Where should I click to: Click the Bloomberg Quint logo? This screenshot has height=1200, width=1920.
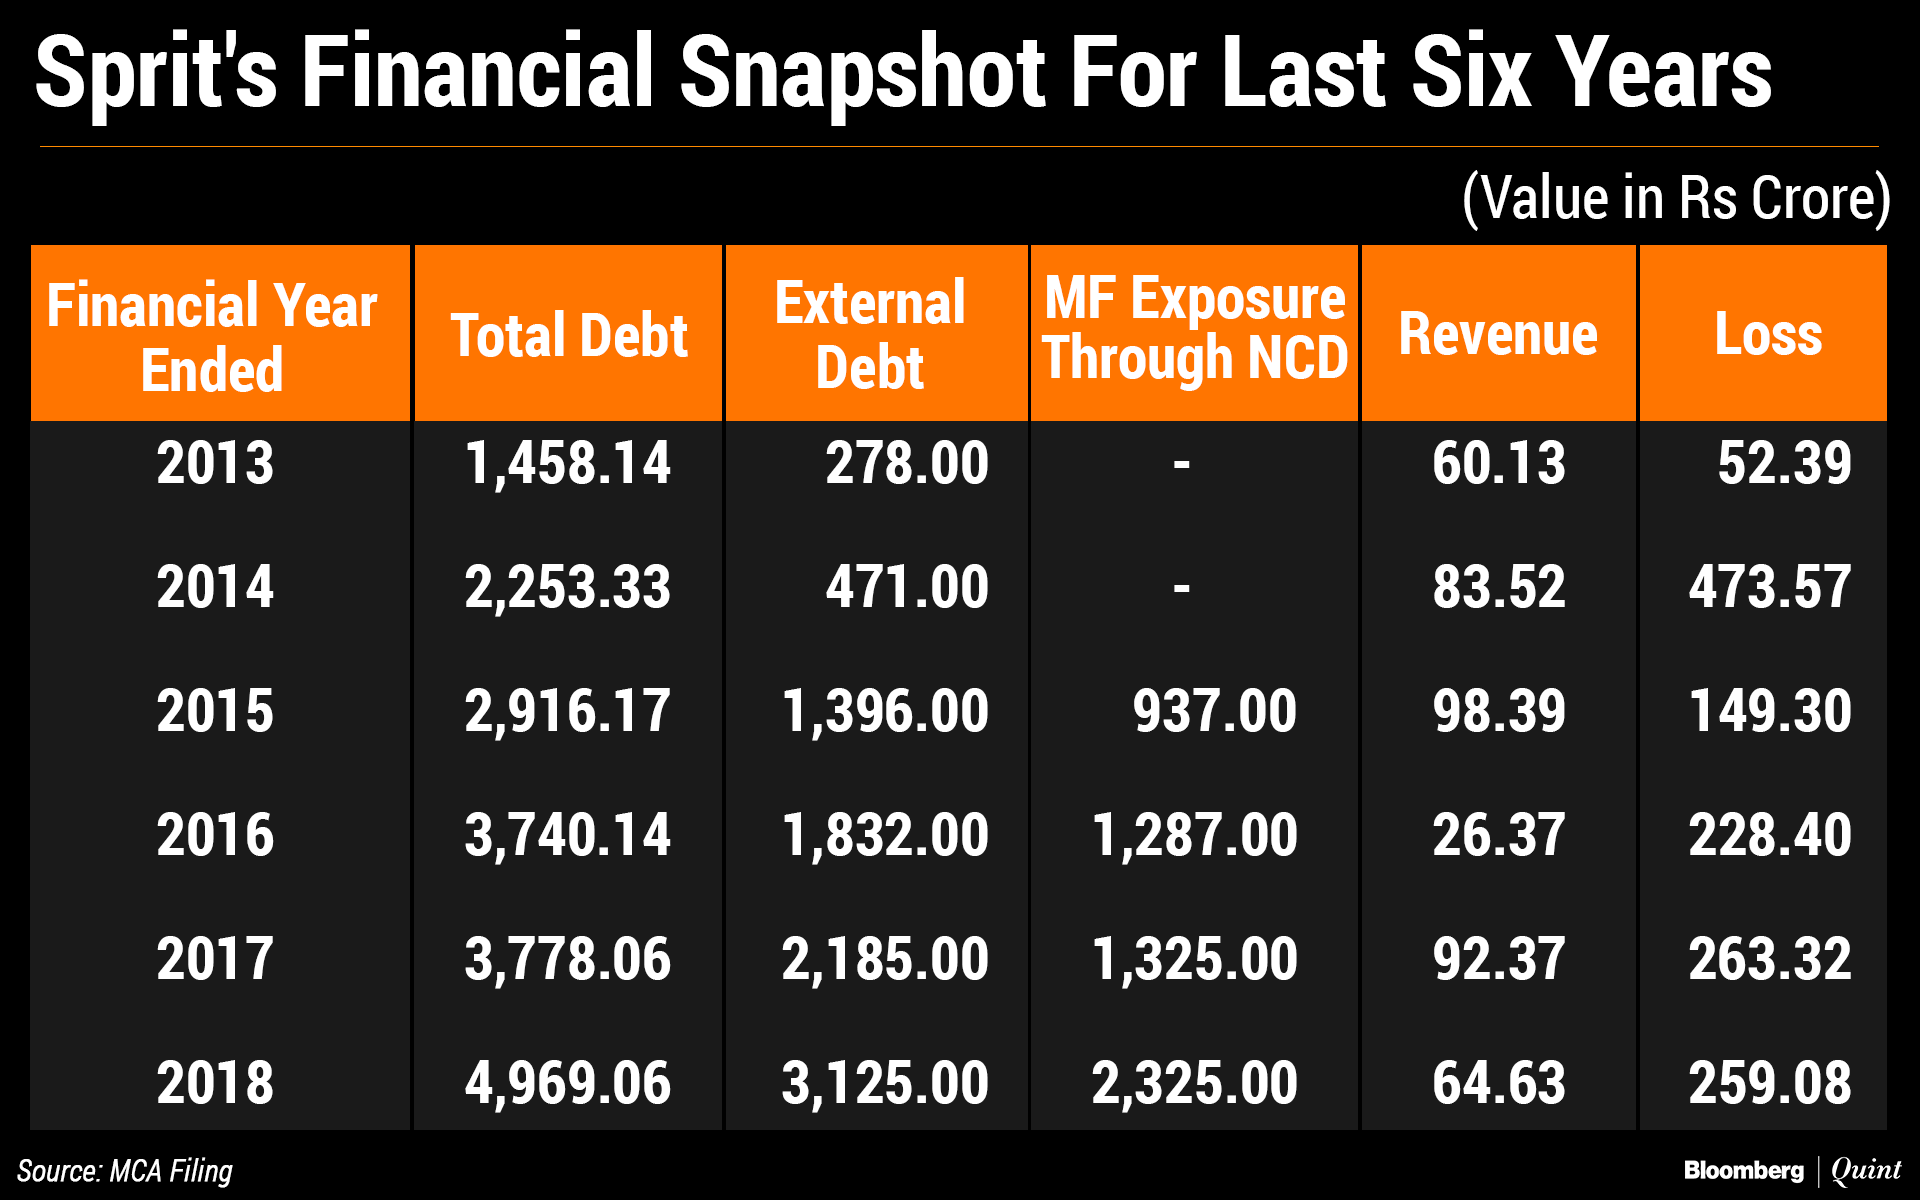(x=1792, y=1170)
